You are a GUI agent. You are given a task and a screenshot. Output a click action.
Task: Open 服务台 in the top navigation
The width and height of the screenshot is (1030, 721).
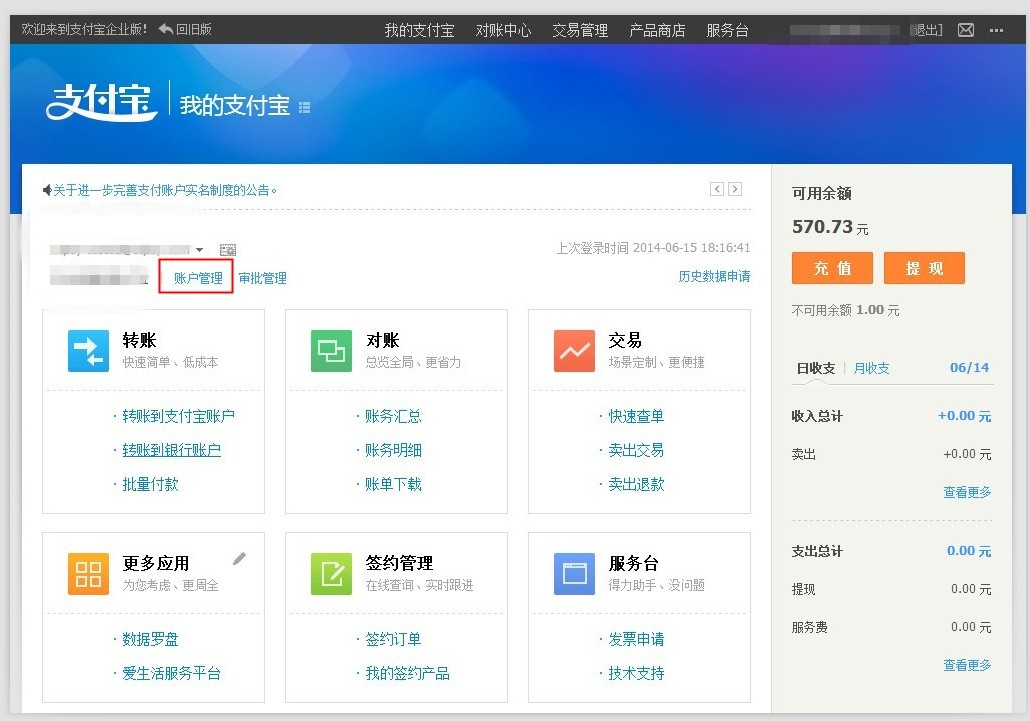click(727, 30)
